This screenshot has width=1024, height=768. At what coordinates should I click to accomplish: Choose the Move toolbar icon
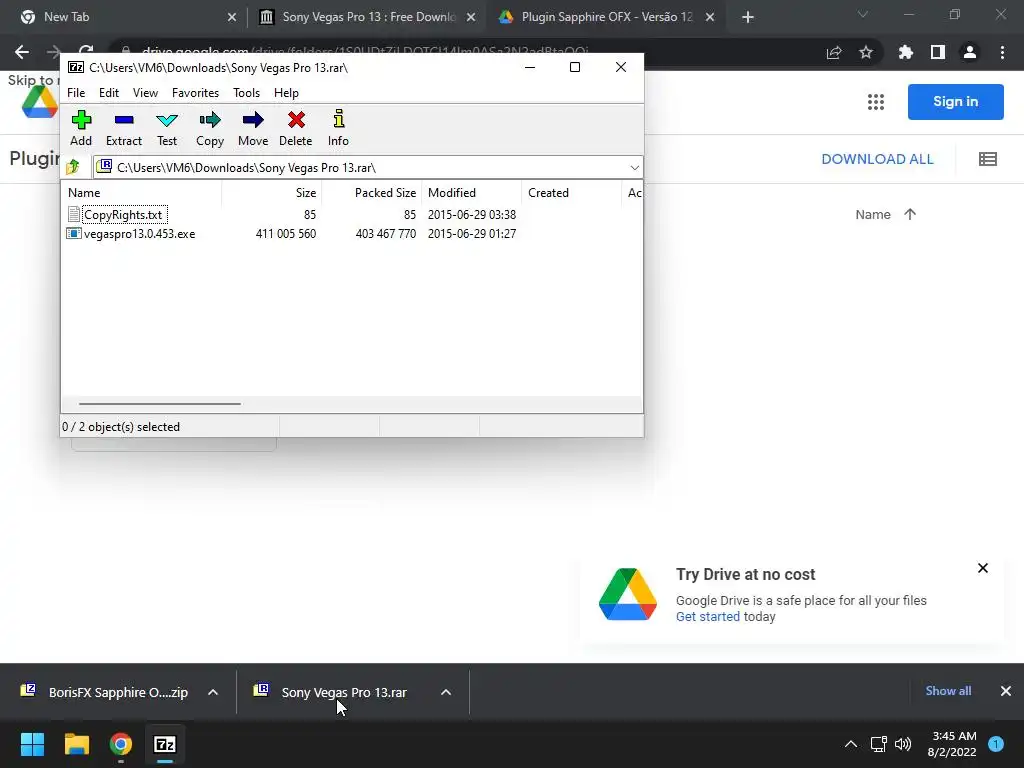coord(253,128)
